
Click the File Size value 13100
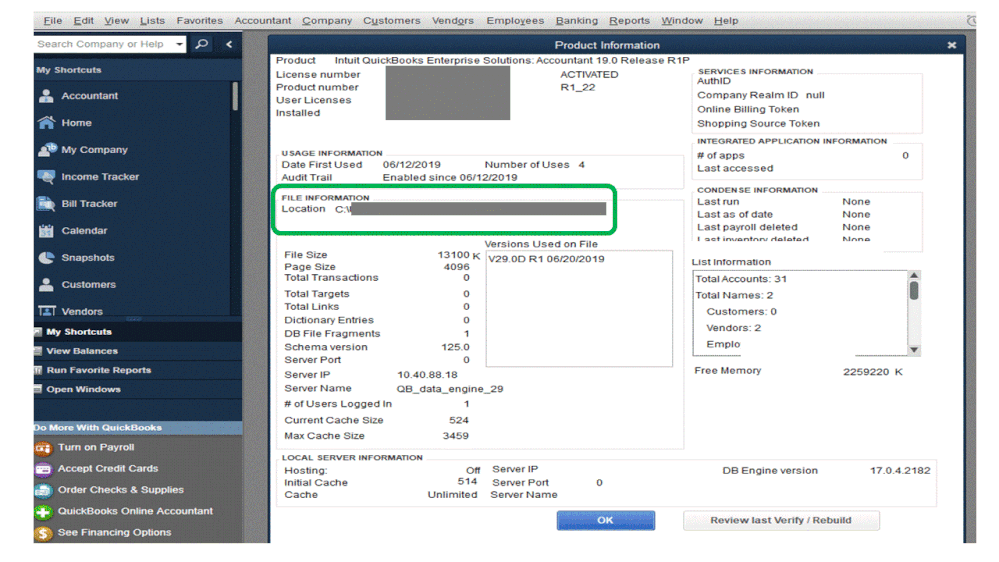coord(453,255)
